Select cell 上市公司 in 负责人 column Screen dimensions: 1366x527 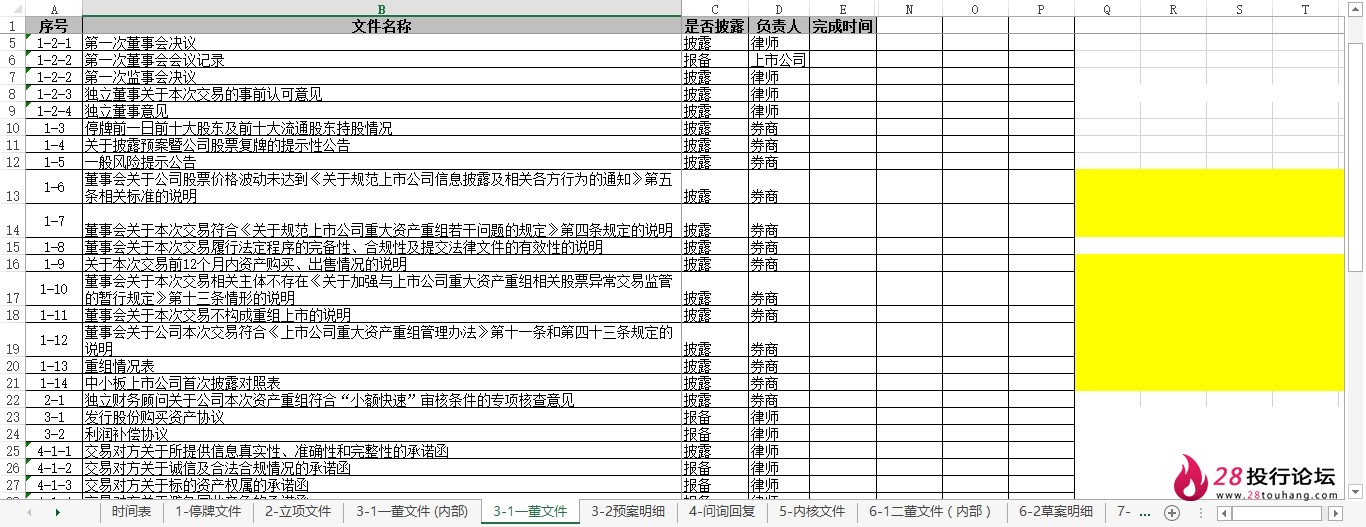pos(778,60)
